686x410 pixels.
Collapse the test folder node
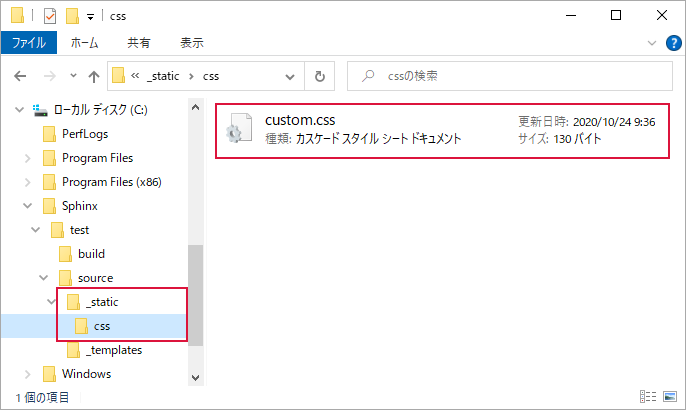point(35,230)
